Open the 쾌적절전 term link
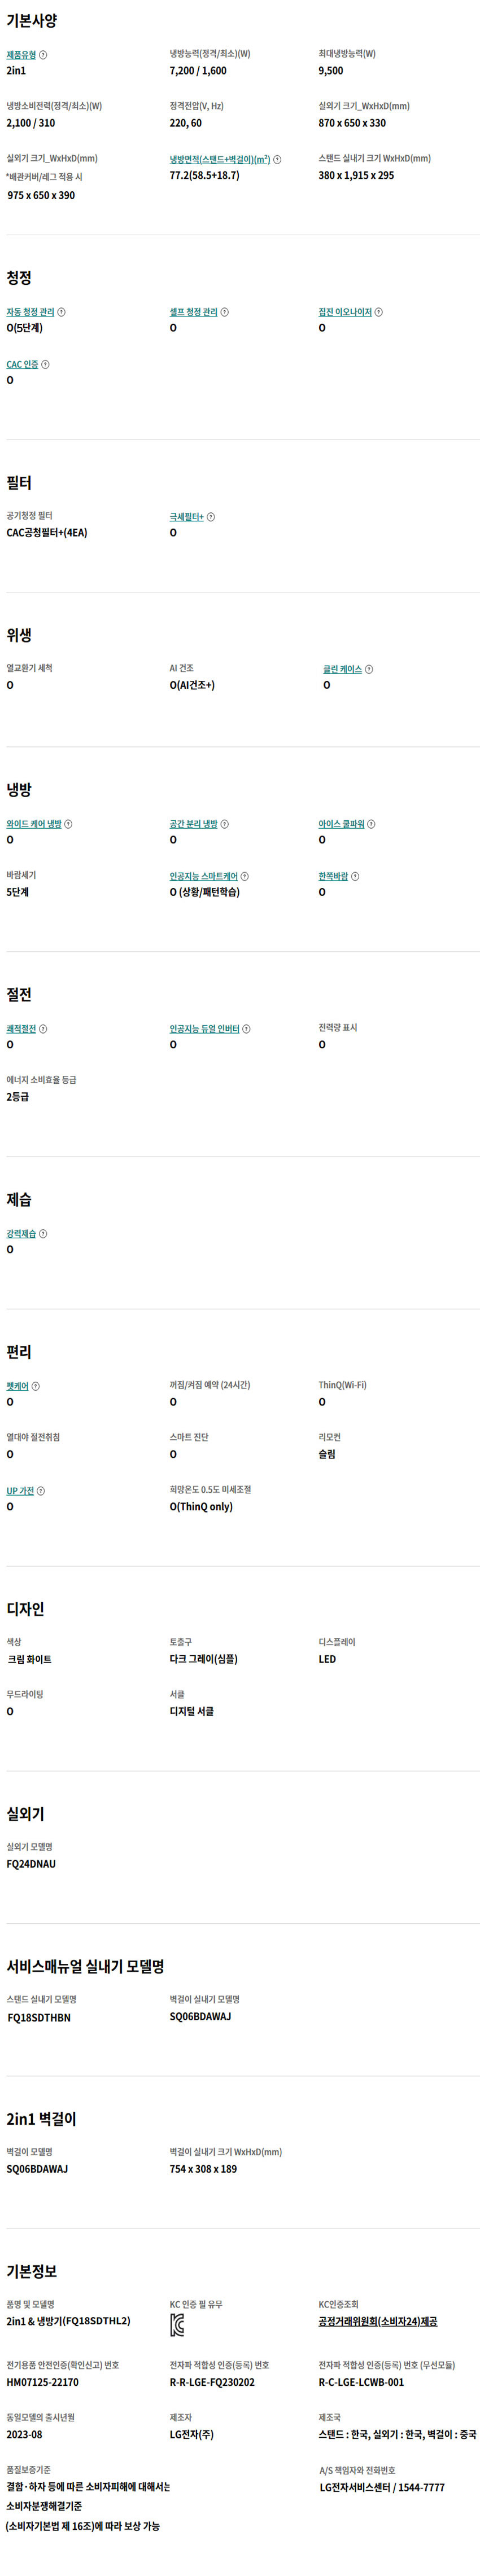This screenshot has height=2576, width=480. pyautogui.click(x=21, y=1029)
